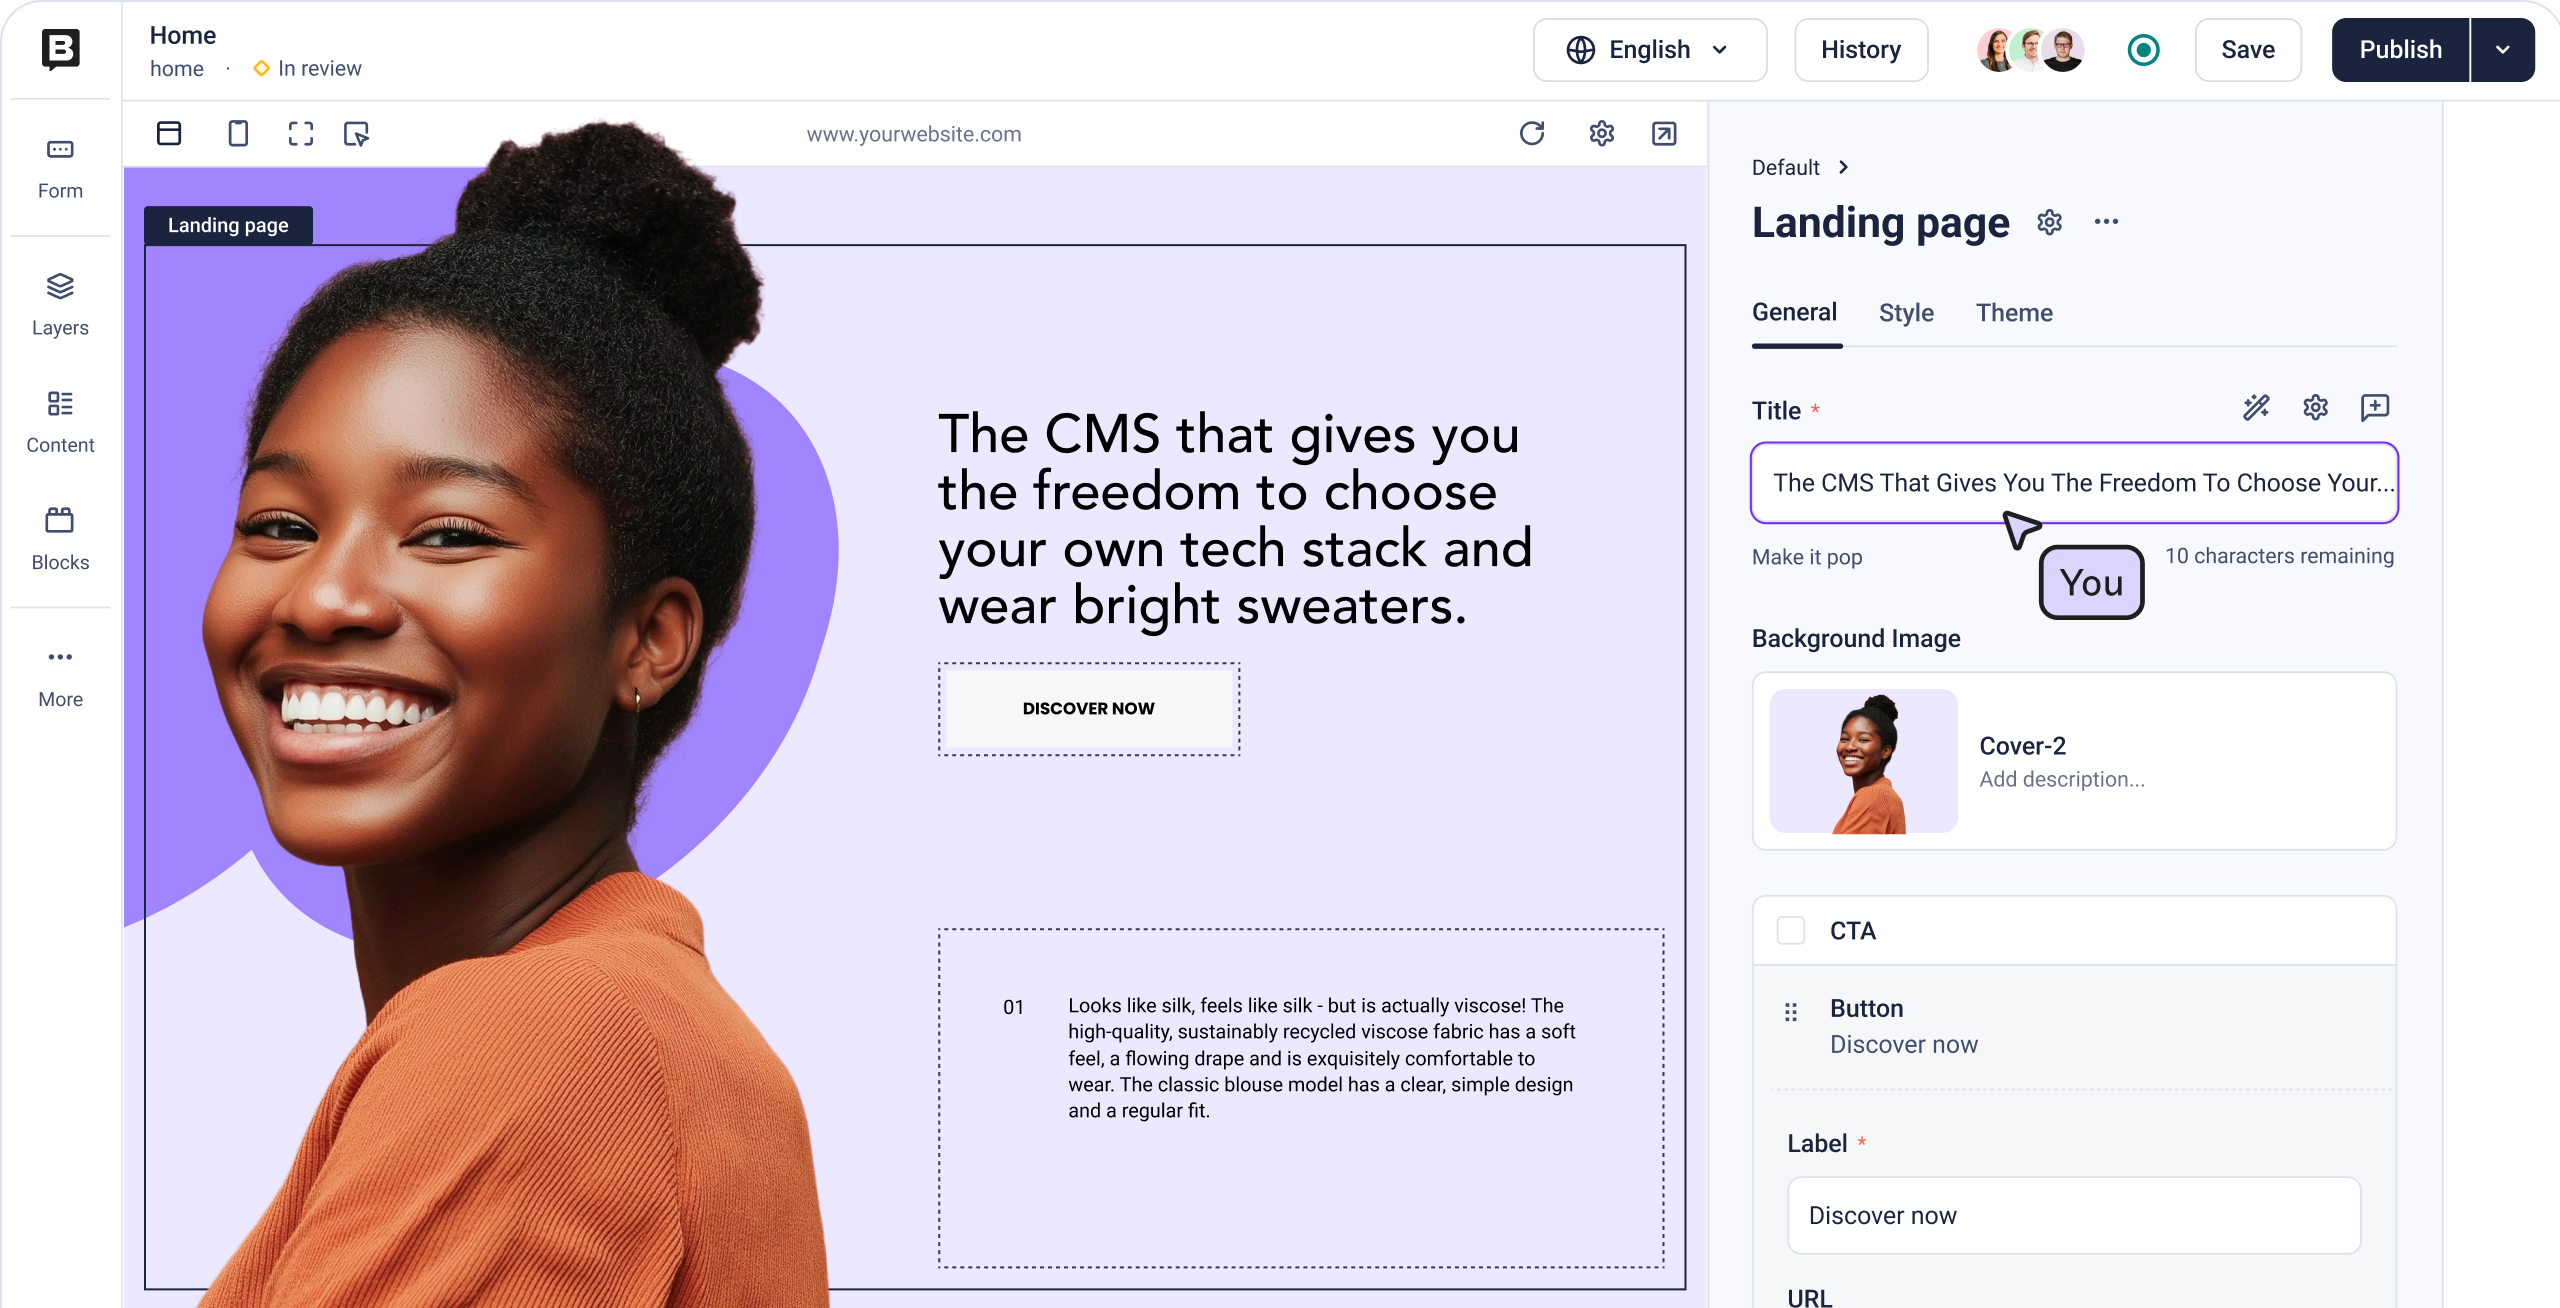Toggle element selection mode in preview toolbar

click(x=356, y=133)
